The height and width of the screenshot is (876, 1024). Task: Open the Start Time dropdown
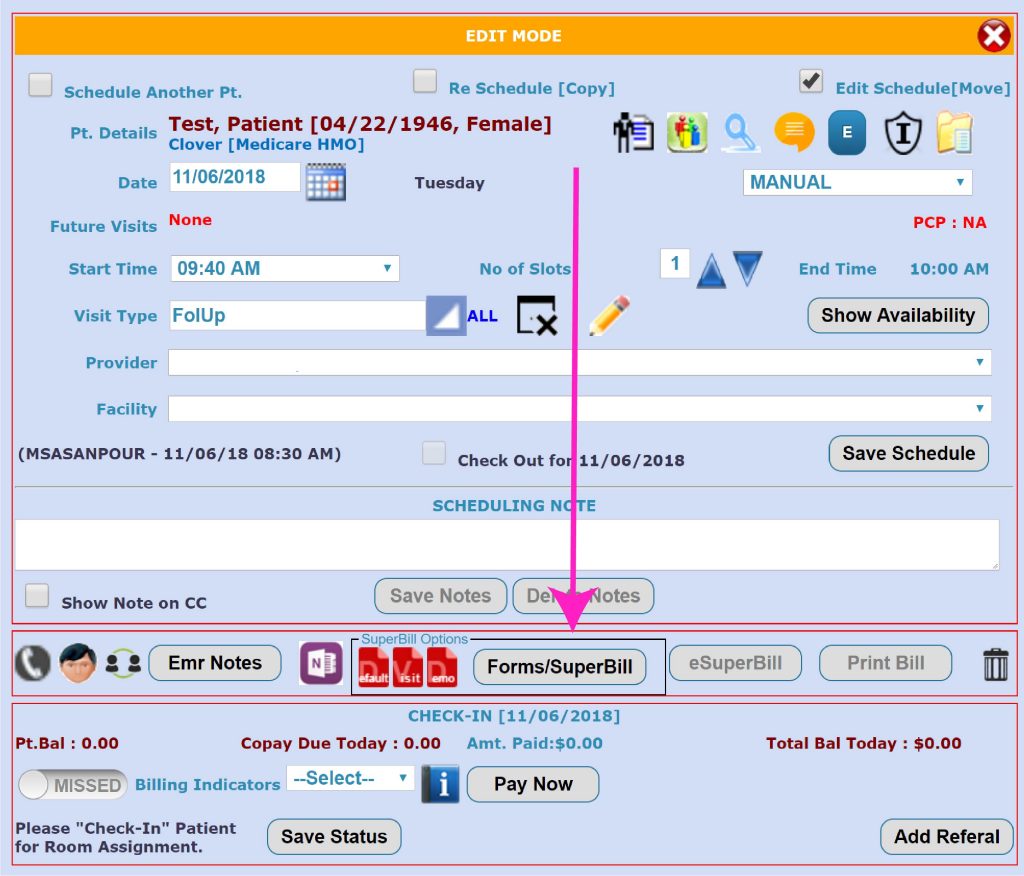(284, 268)
